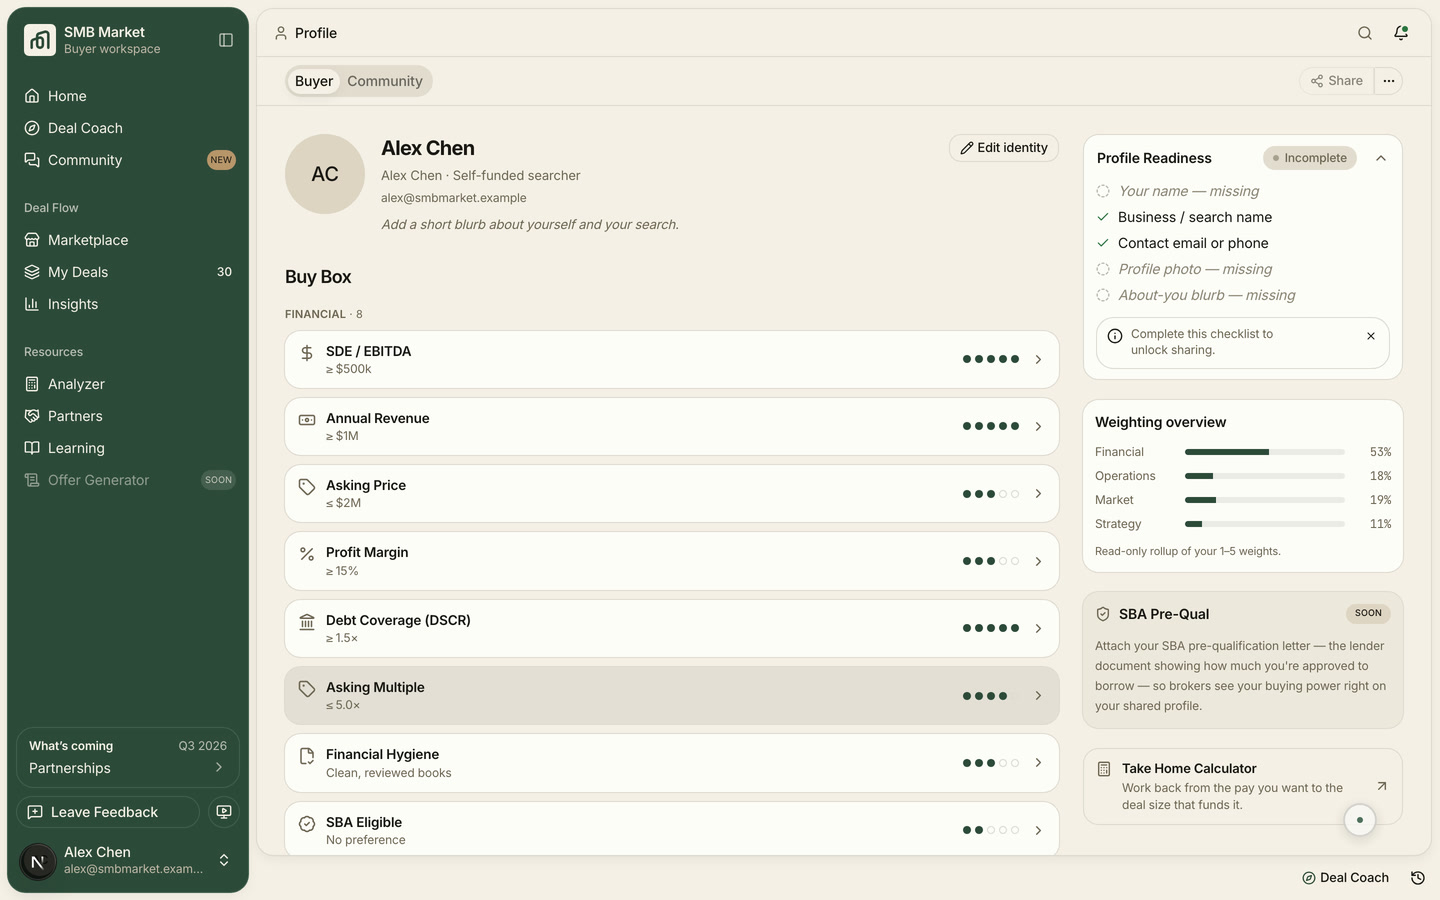Open My Deals in the sidebar
The width and height of the screenshot is (1440, 900).
pyautogui.click(x=128, y=272)
